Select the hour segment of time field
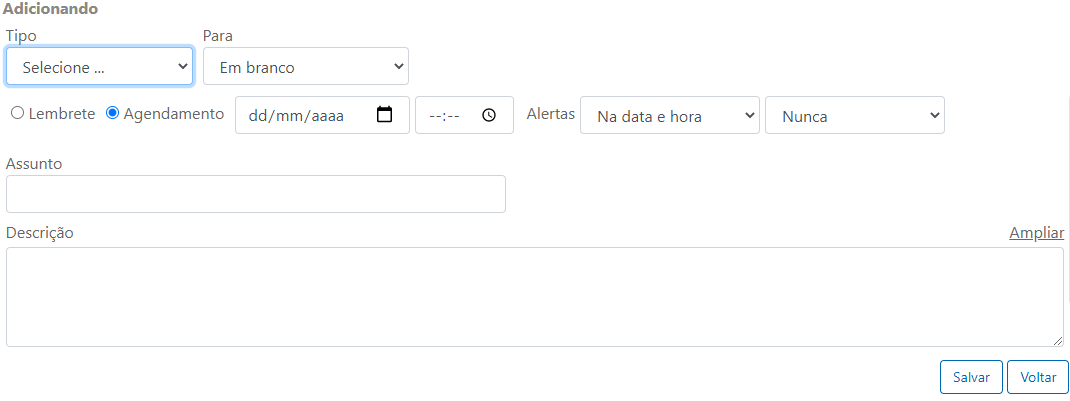The width and height of the screenshot is (1070, 401). (435, 116)
